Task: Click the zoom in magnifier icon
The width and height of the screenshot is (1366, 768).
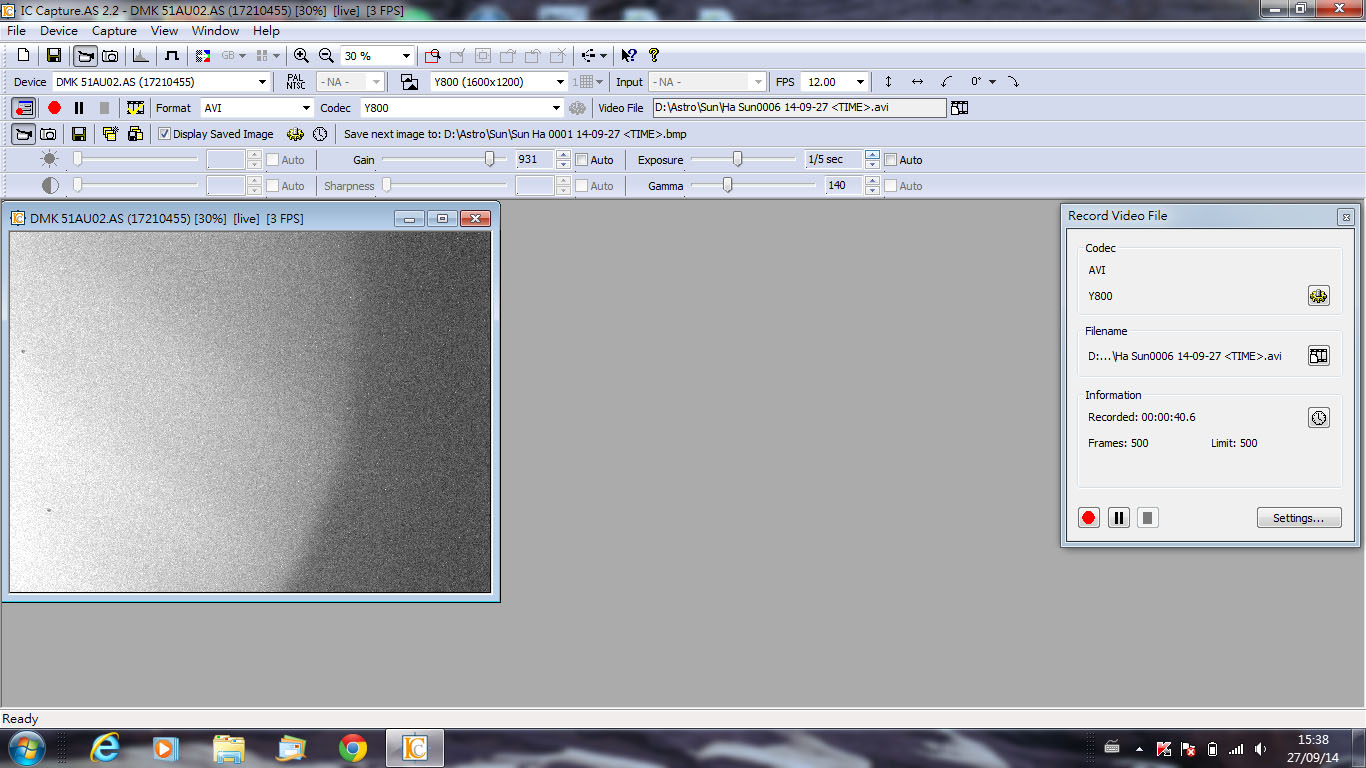Action: coord(301,56)
